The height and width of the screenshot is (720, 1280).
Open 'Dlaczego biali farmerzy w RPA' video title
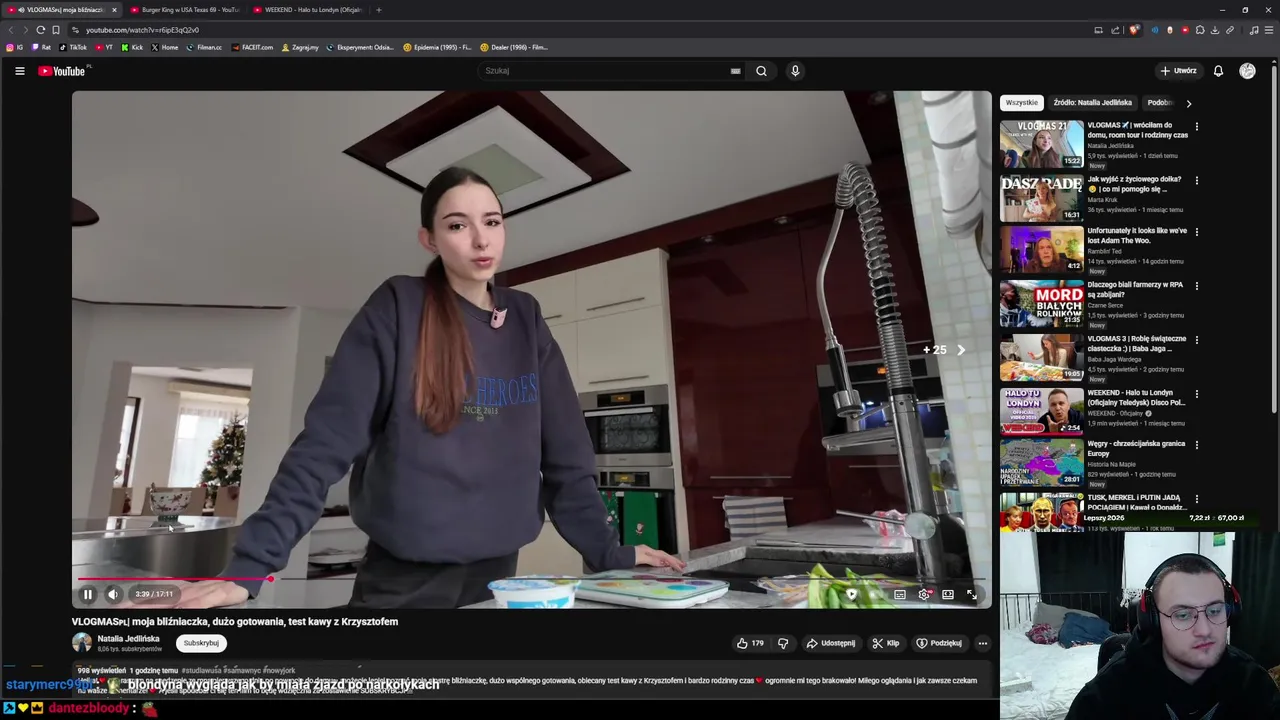point(1135,290)
